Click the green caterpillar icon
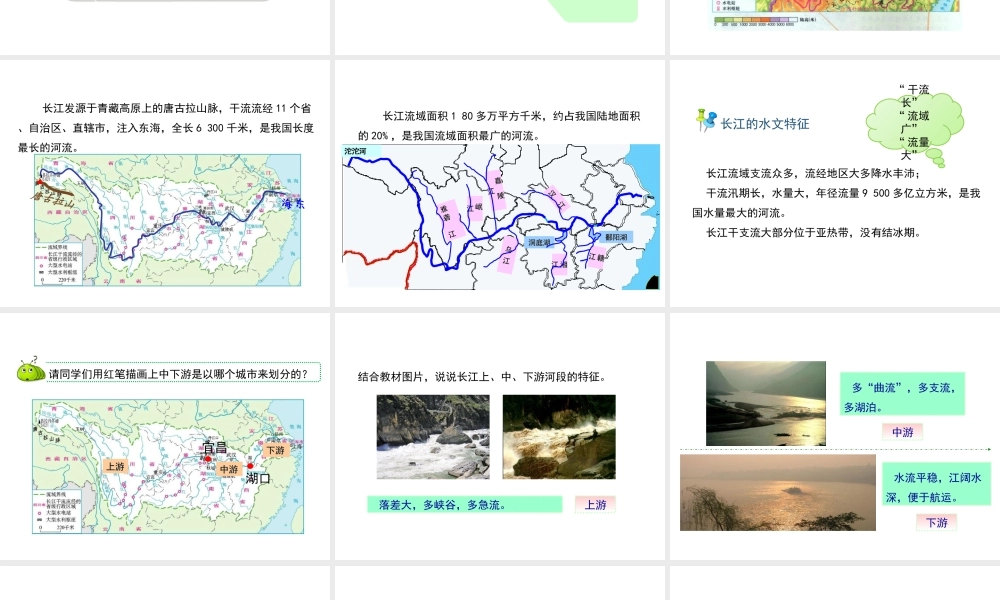This screenshot has height=600, width=1000. tap(30, 370)
